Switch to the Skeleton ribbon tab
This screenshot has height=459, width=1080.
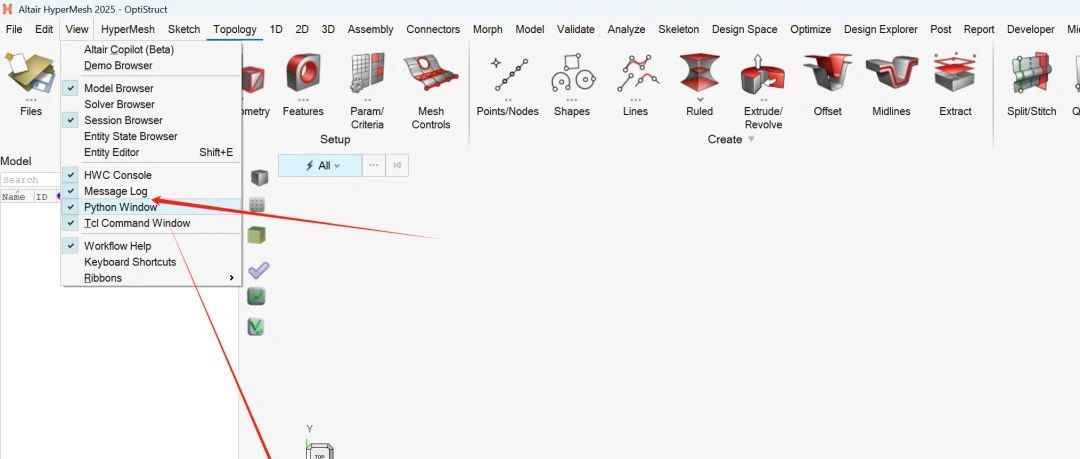(x=678, y=30)
